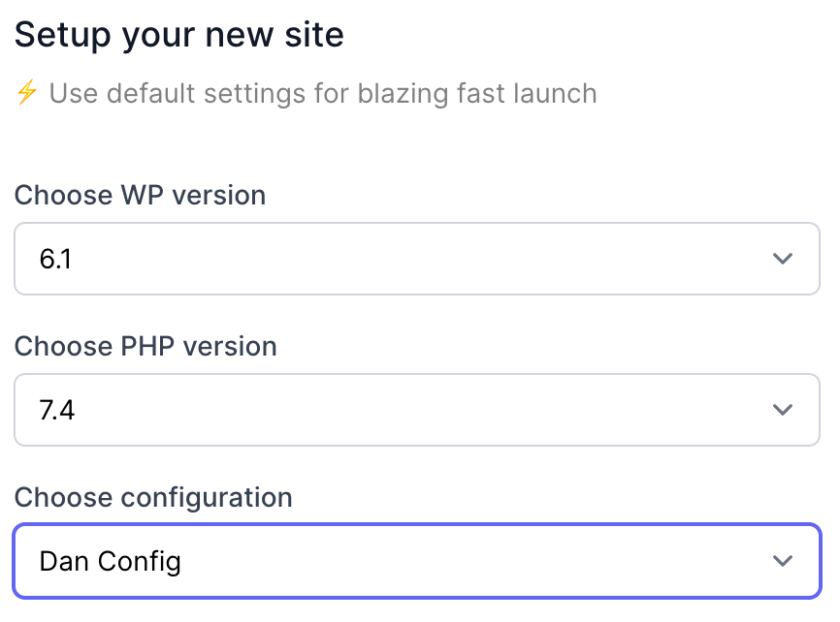Expand WordPress version options showing 6.1

pyautogui.click(x=417, y=259)
